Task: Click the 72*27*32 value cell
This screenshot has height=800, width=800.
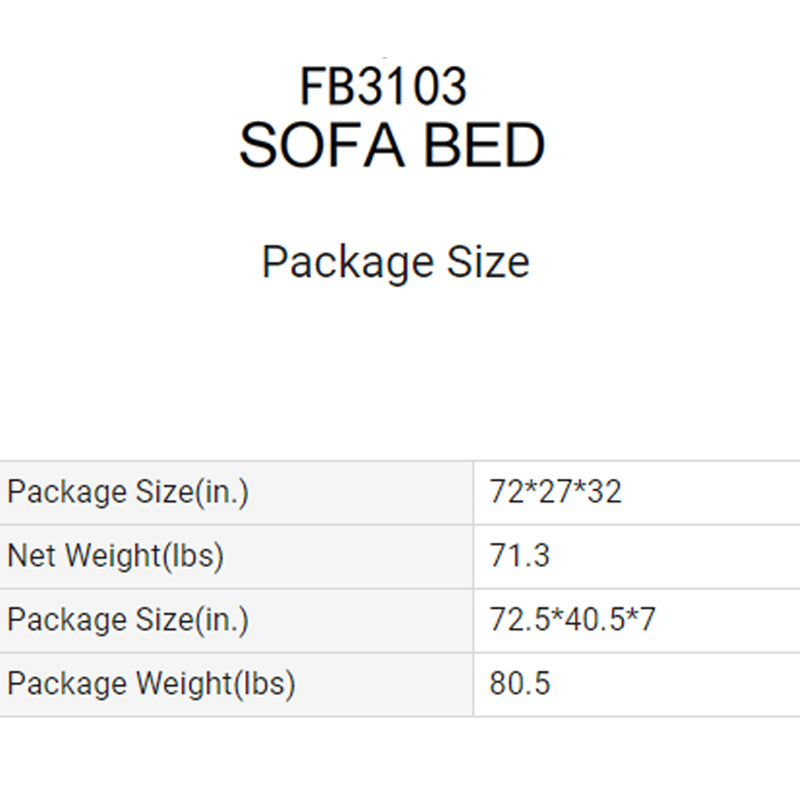Action: click(637, 492)
